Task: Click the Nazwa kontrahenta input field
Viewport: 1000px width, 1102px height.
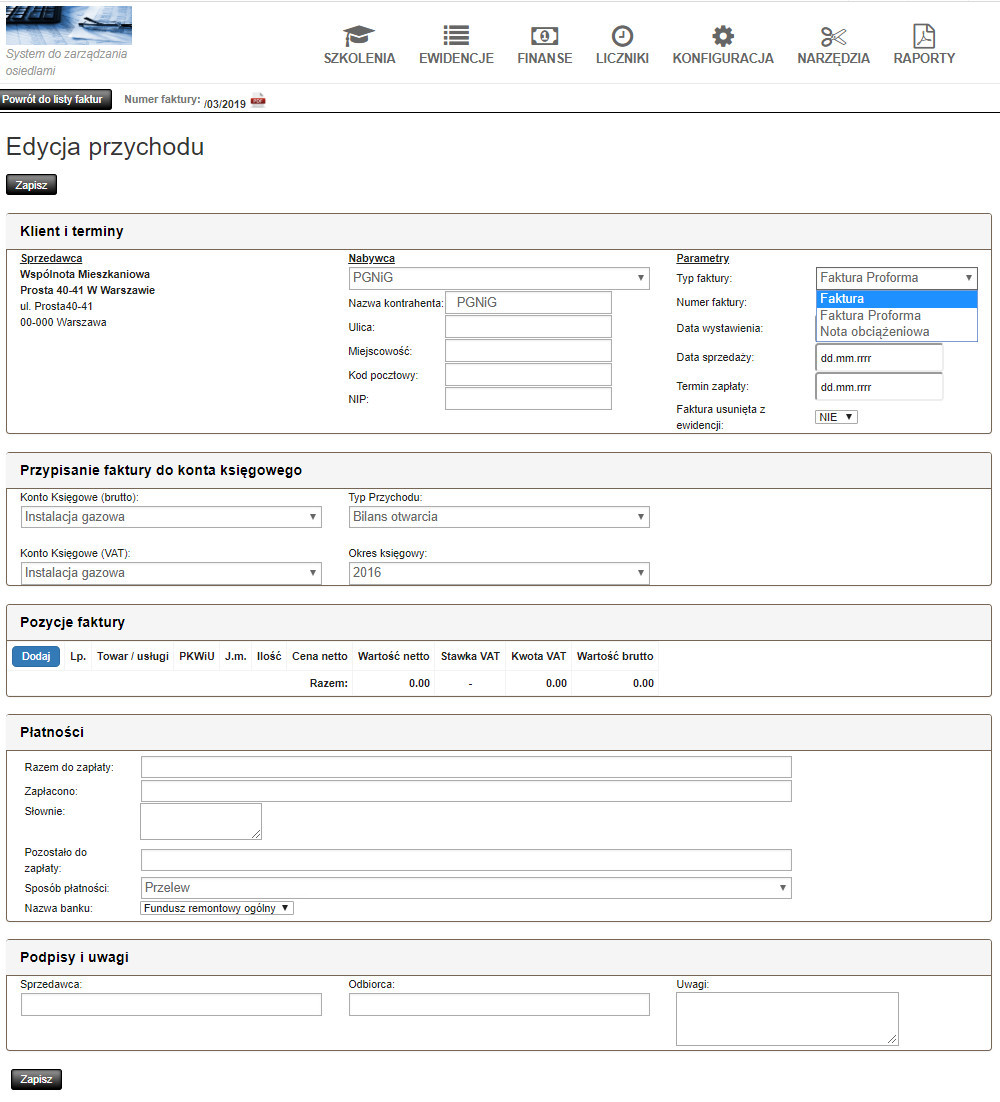Action: pos(528,302)
